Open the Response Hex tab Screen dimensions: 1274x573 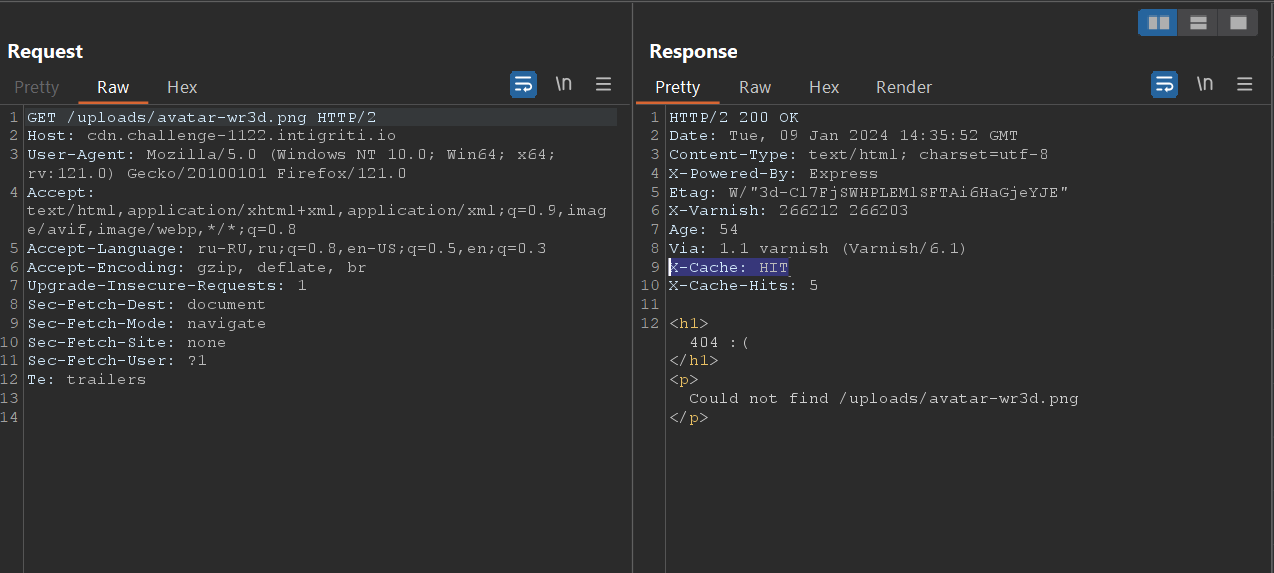(824, 87)
